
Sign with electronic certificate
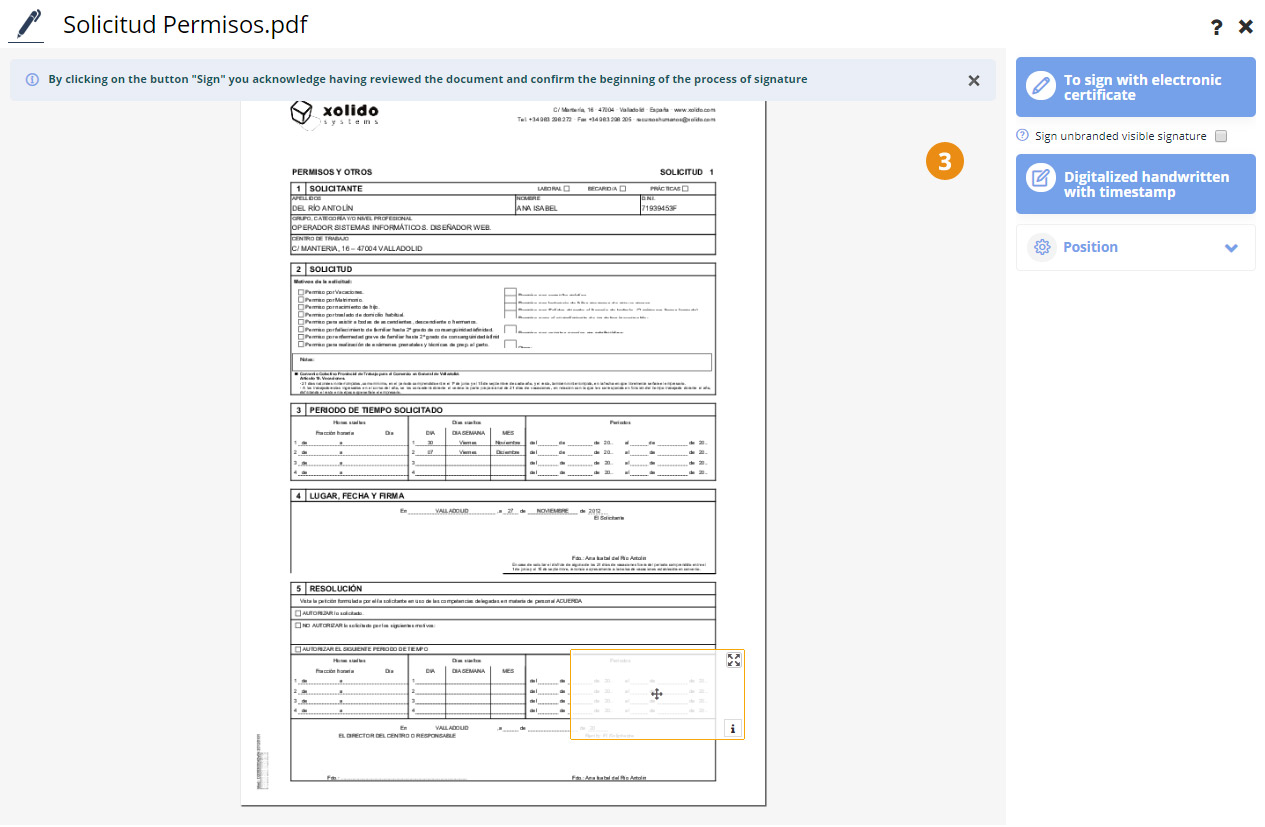click(1135, 87)
